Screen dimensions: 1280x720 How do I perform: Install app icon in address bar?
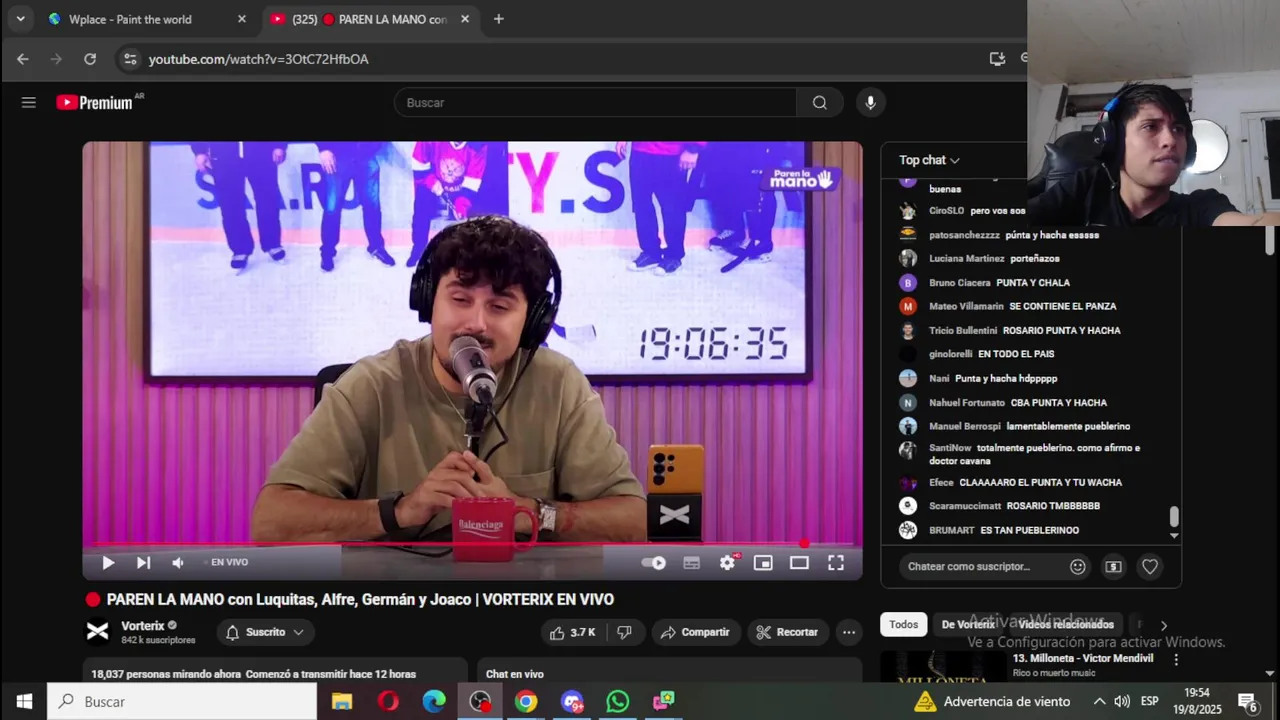pos(997,59)
